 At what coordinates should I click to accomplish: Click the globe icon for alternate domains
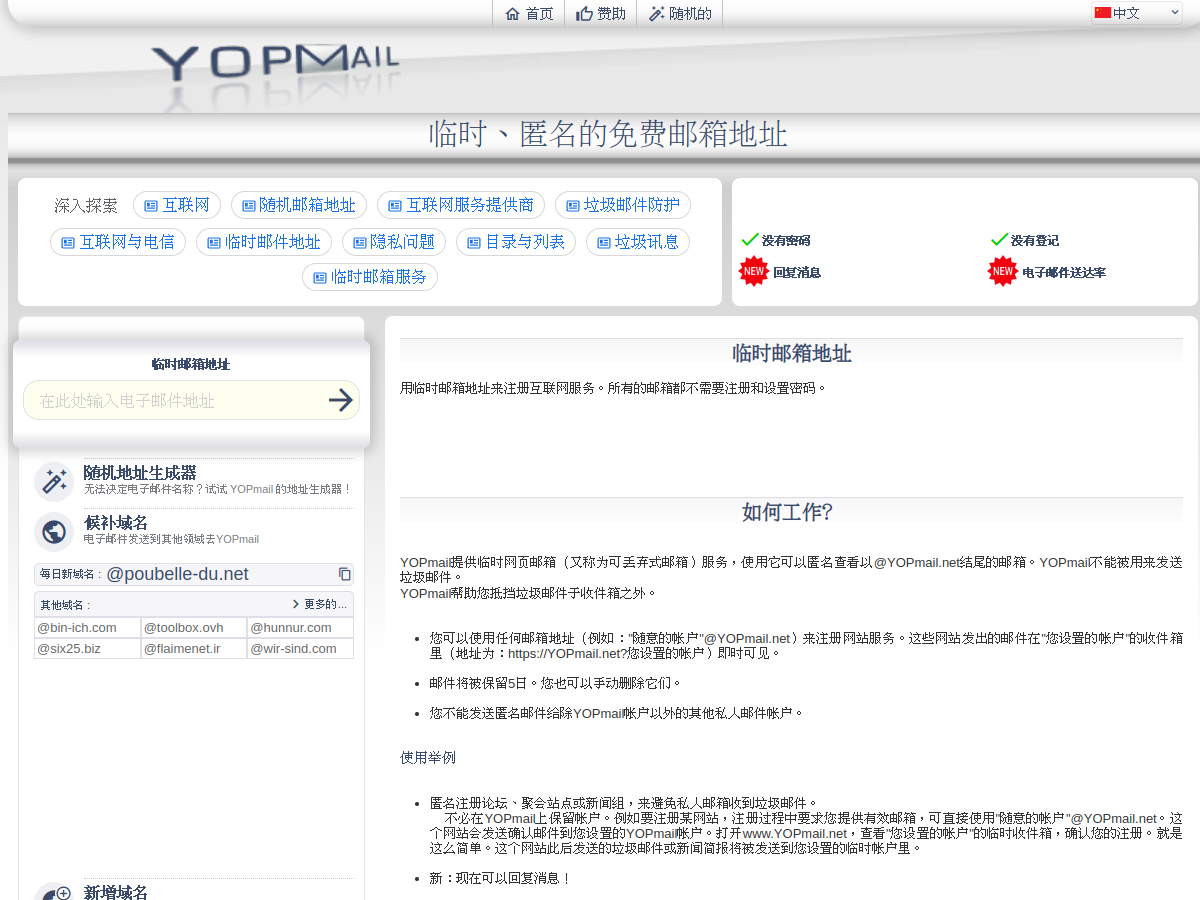[54, 532]
